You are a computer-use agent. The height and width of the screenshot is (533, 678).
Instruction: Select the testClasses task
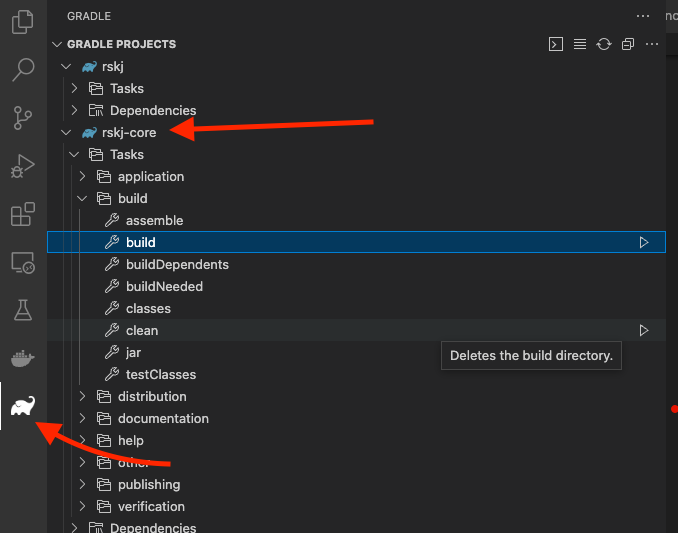160,374
